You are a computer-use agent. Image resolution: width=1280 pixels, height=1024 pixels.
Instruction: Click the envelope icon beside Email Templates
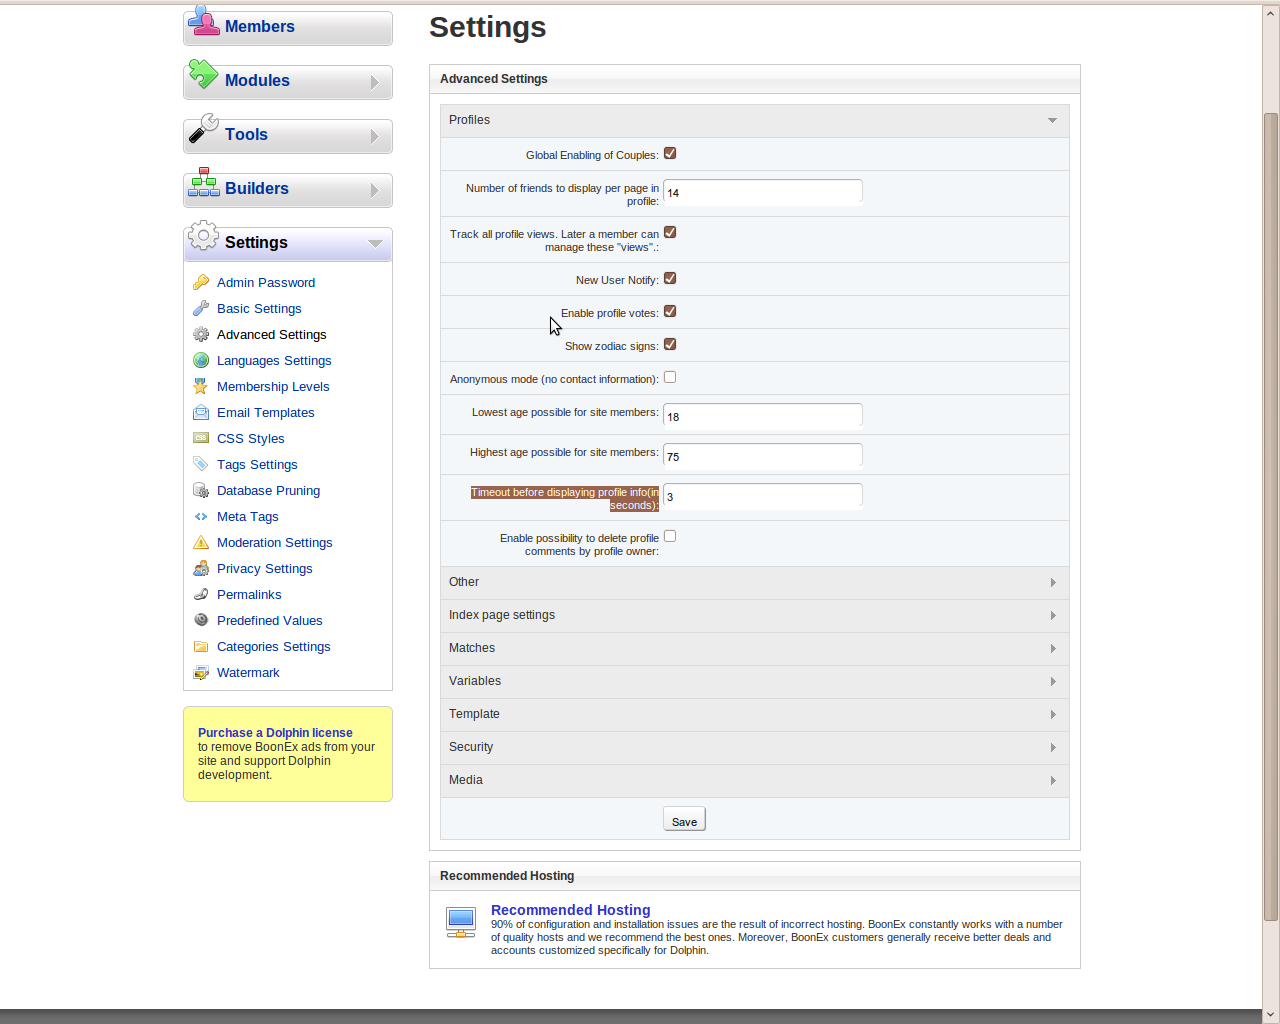201,413
